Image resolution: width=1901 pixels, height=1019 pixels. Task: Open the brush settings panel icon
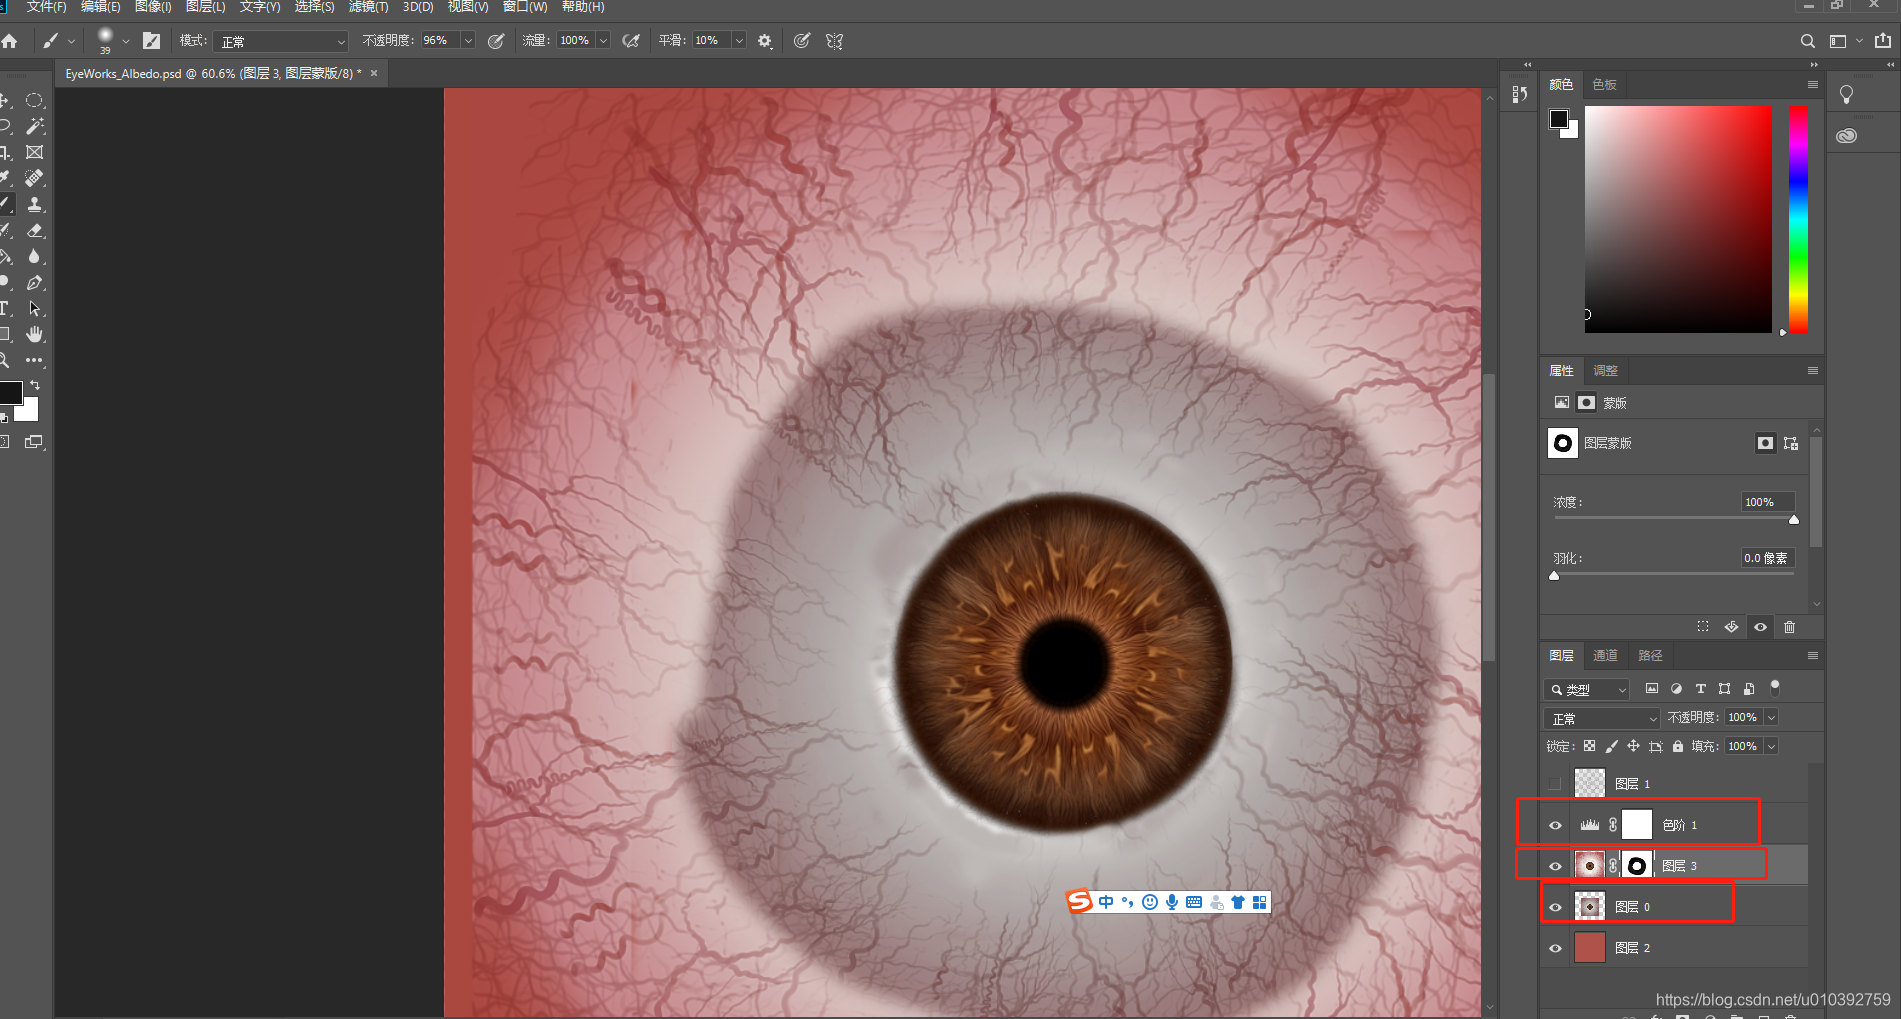click(152, 41)
